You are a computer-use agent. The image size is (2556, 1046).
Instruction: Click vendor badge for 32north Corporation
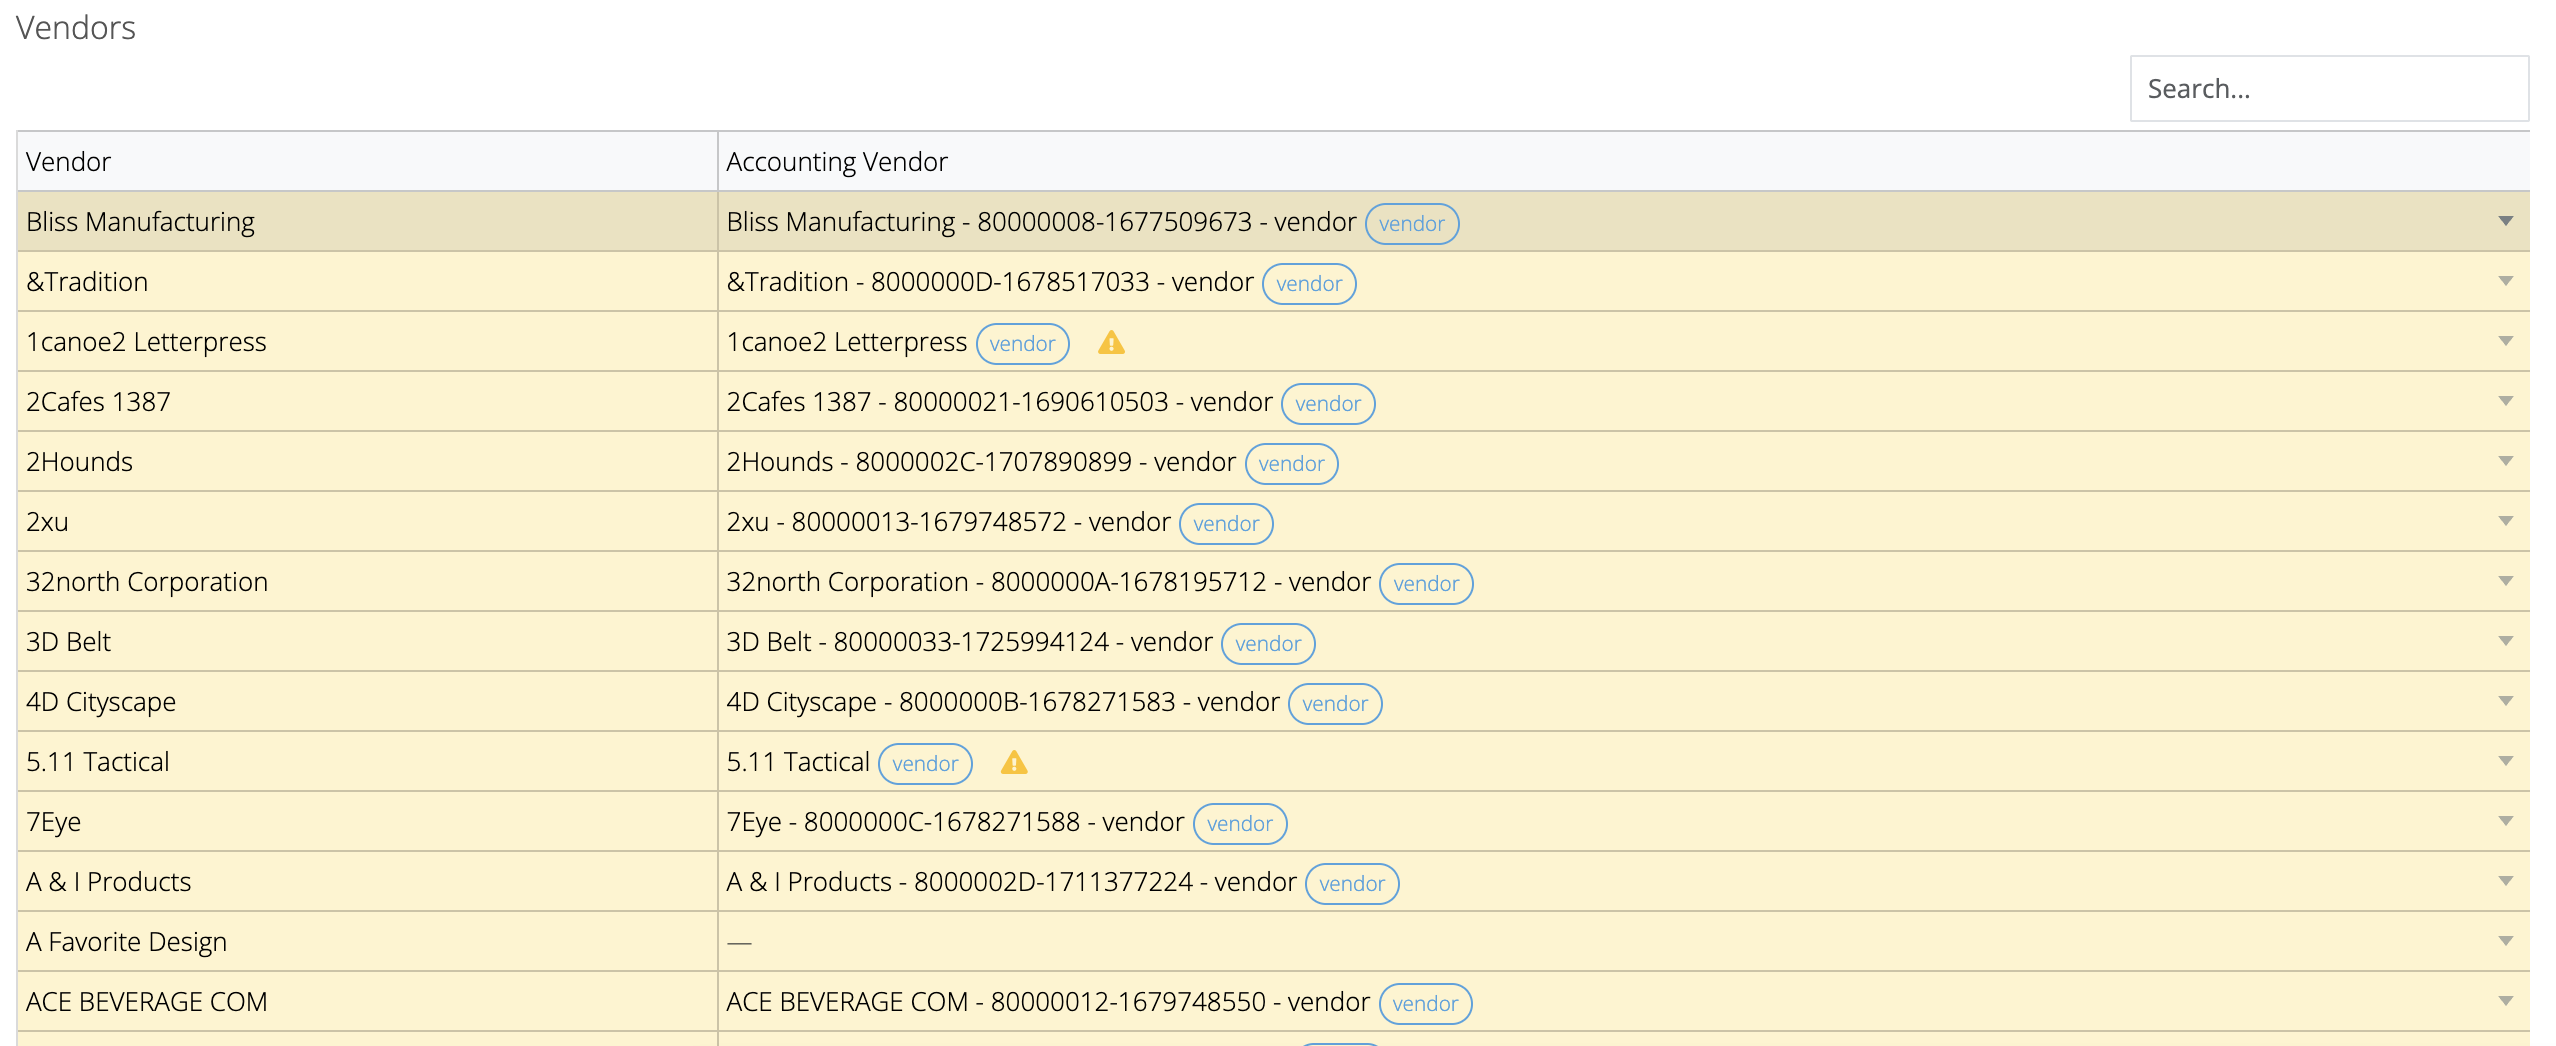pyautogui.click(x=1426, y=583)
